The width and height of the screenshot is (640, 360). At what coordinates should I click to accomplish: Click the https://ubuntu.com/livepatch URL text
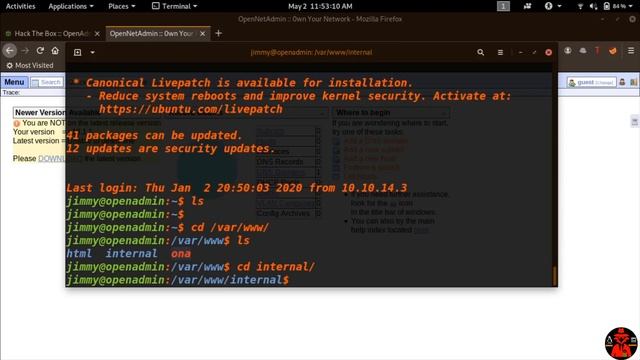(191, 109)
